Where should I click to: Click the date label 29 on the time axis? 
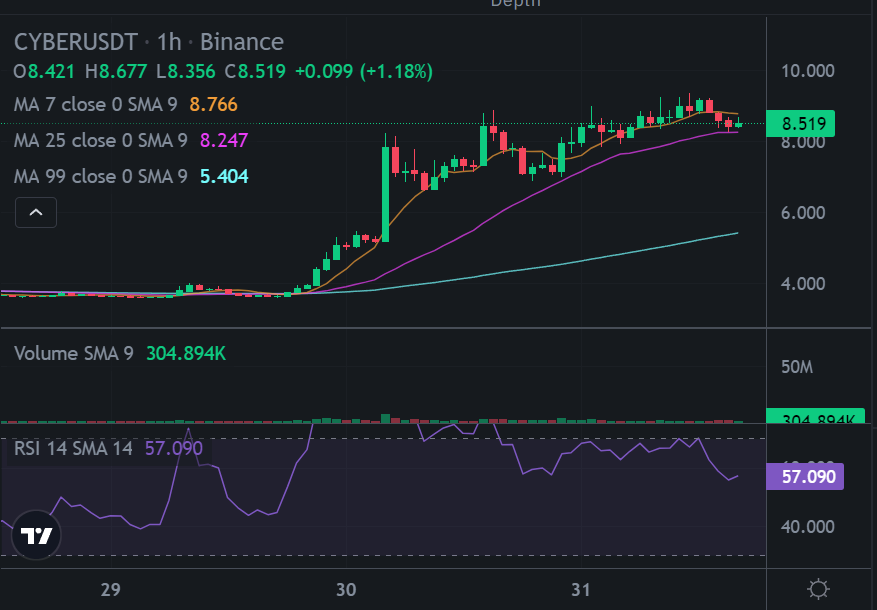pyautogui.click(x=110, y=590)
